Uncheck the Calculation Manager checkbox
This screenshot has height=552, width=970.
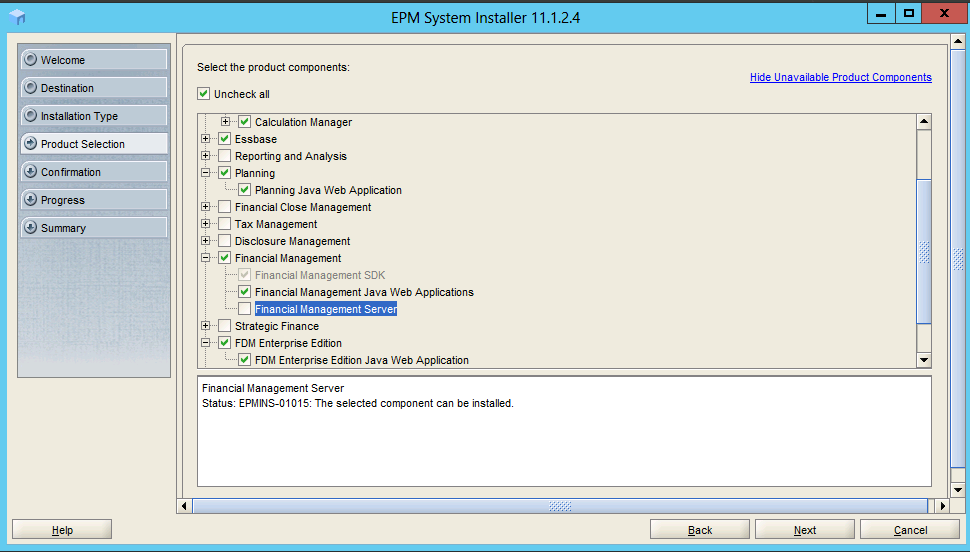245,122
